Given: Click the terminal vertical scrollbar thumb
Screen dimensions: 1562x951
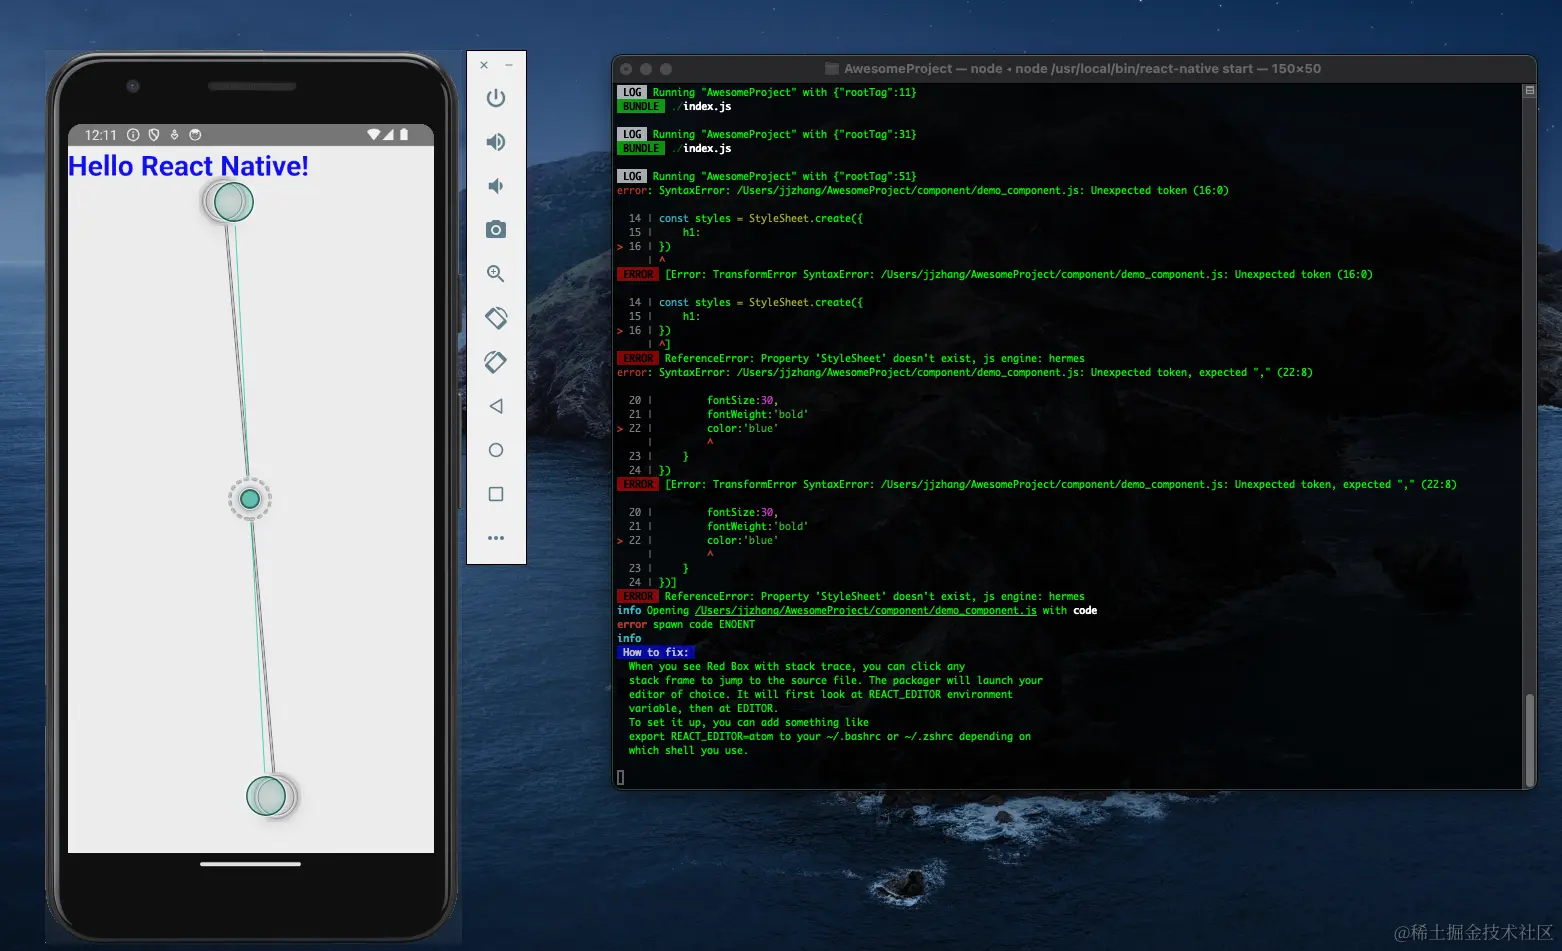Looking at the screenshot, I should tap(1529, 740).
